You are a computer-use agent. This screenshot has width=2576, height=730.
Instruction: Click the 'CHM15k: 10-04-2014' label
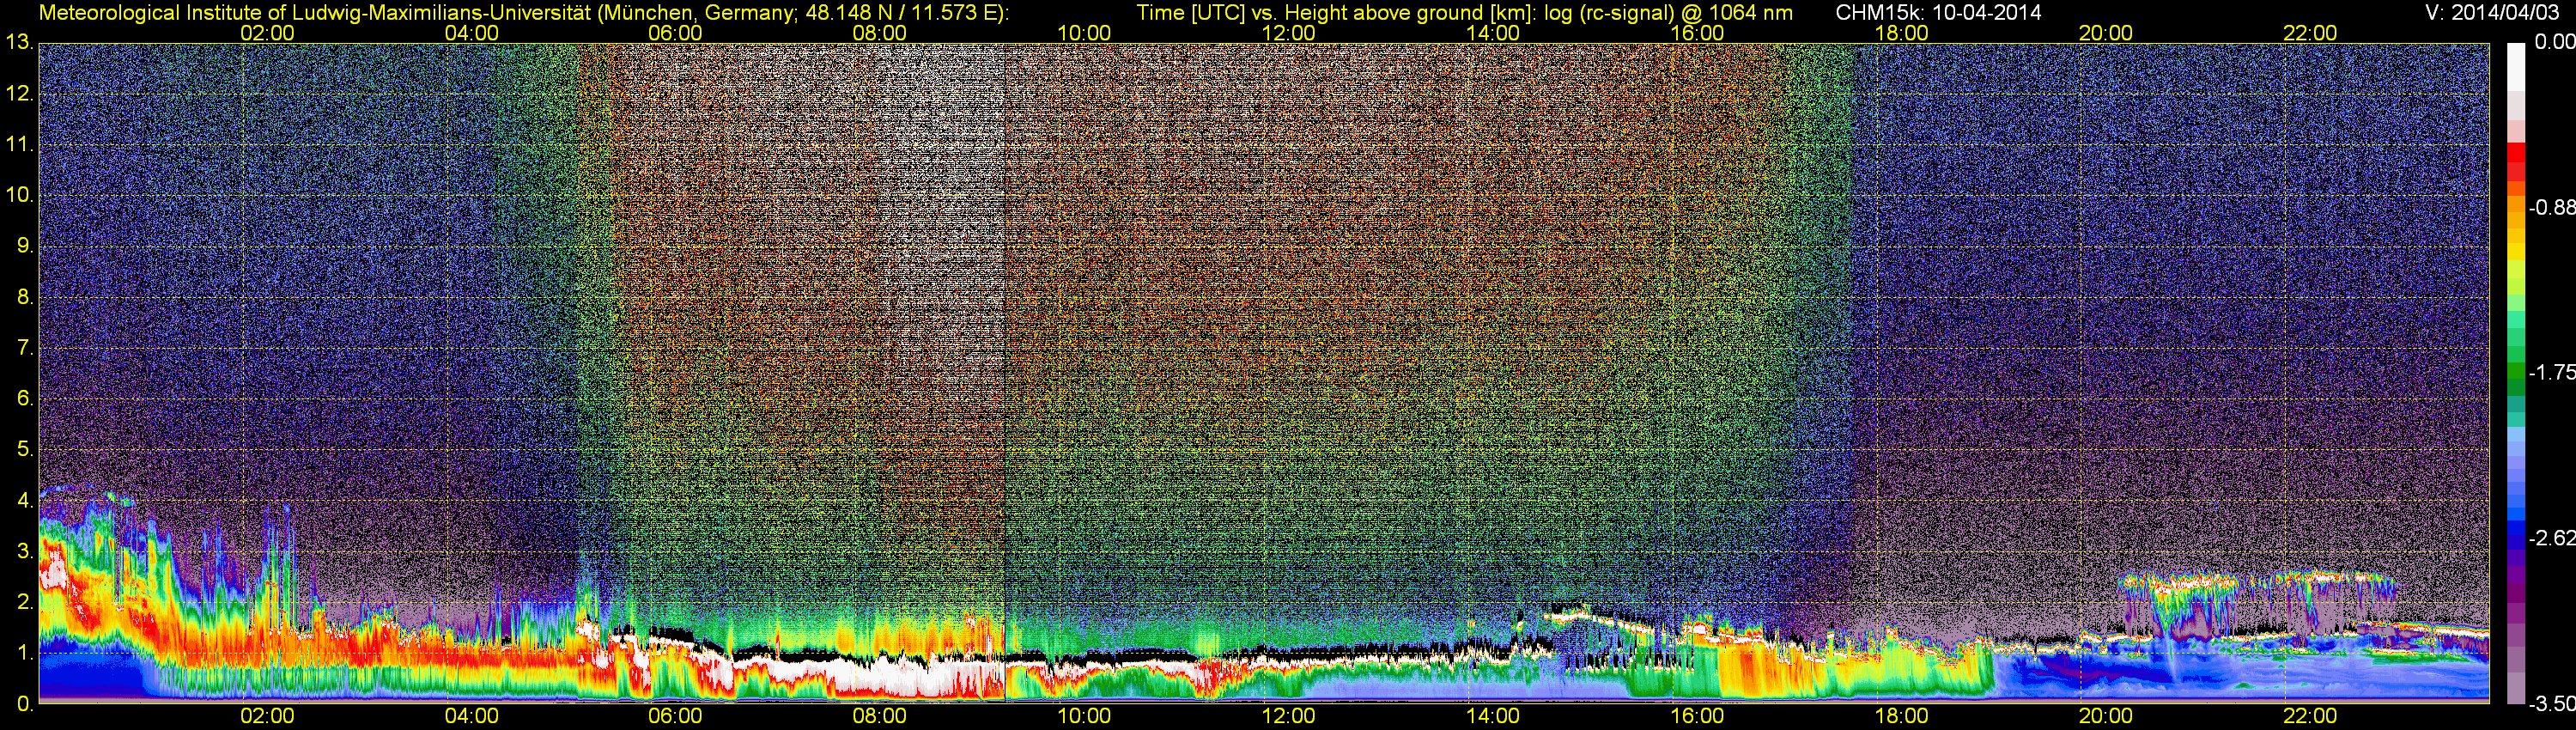1938,13
